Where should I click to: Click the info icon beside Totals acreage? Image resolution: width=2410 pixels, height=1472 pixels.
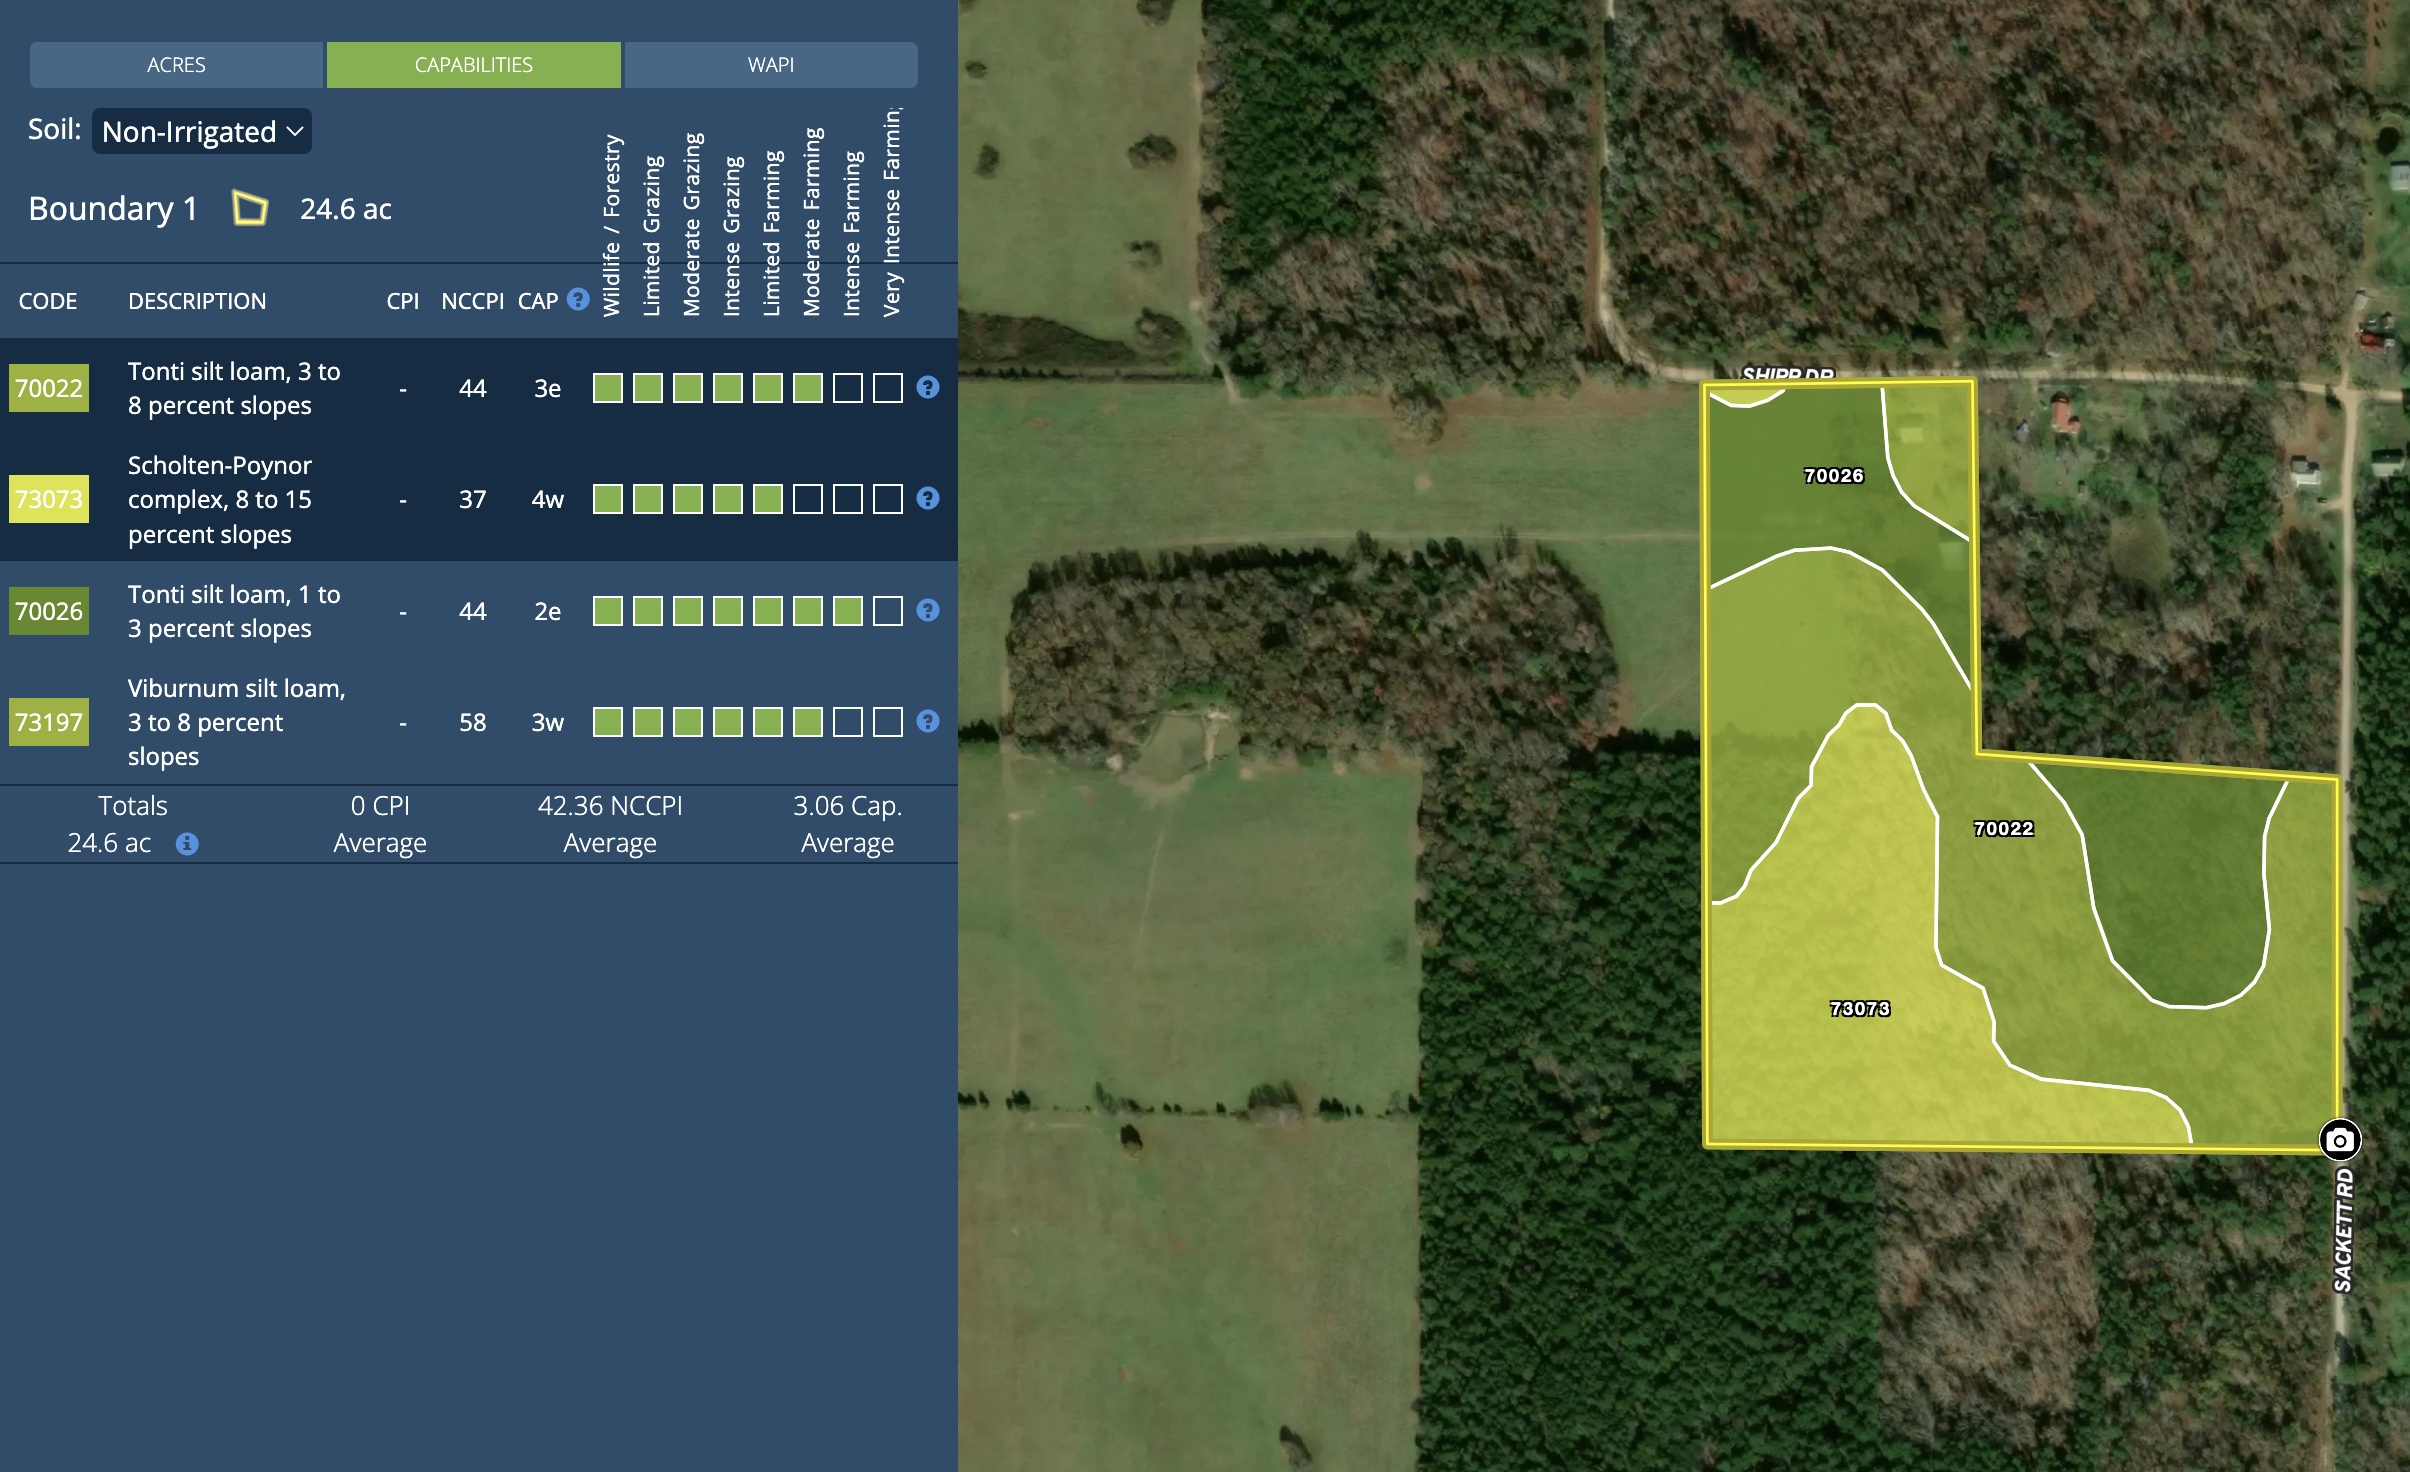click(187, 844)
